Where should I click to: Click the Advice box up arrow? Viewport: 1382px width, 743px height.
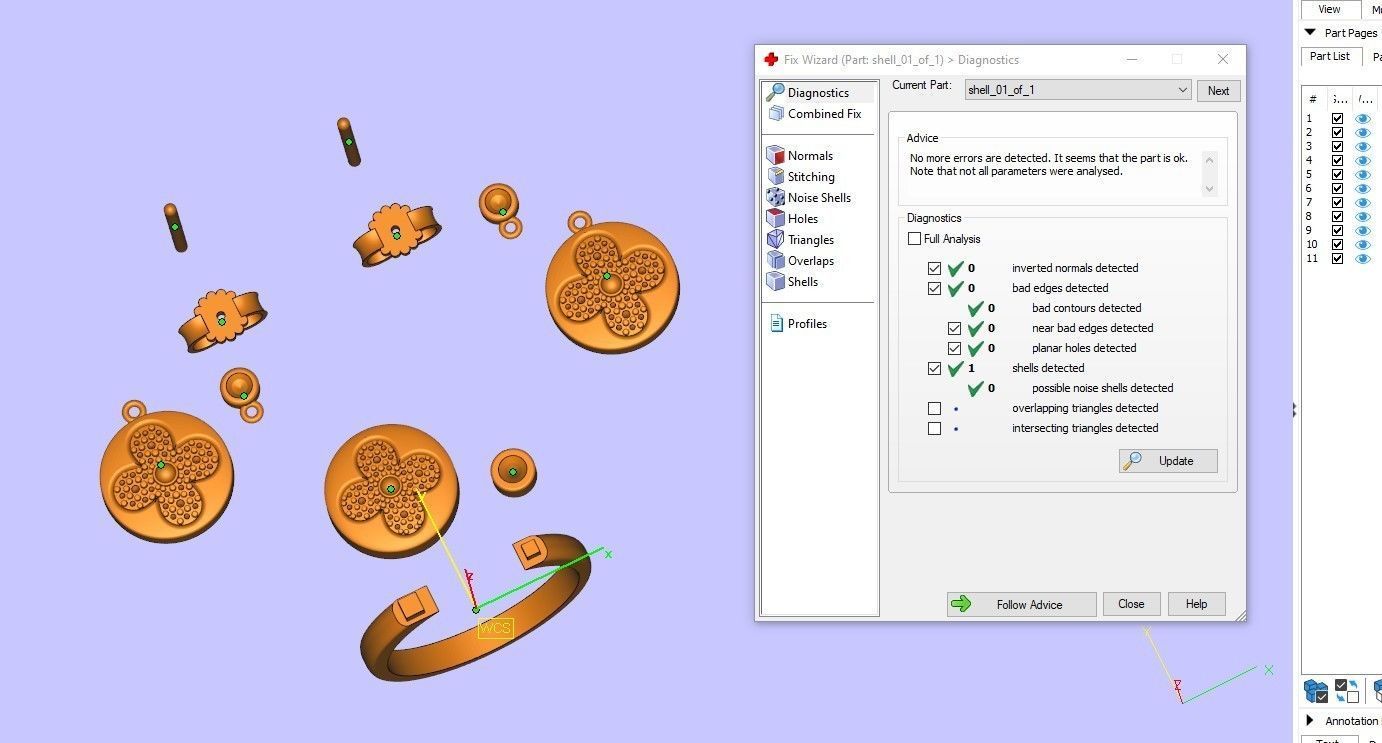coord(1209,159)
